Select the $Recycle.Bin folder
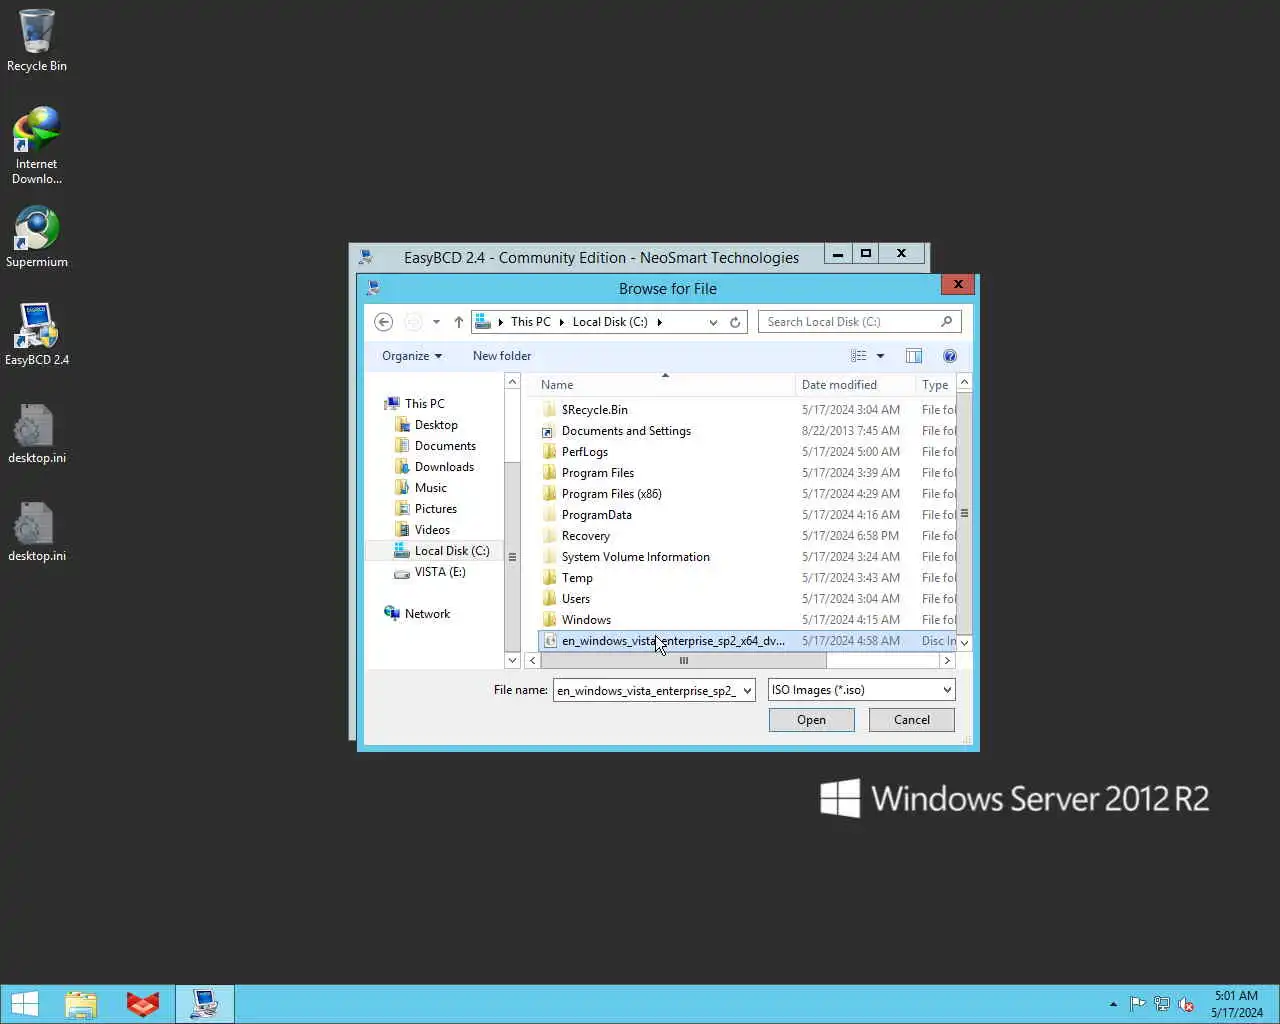1280x1024 pixels. click(x=594, y=410)
